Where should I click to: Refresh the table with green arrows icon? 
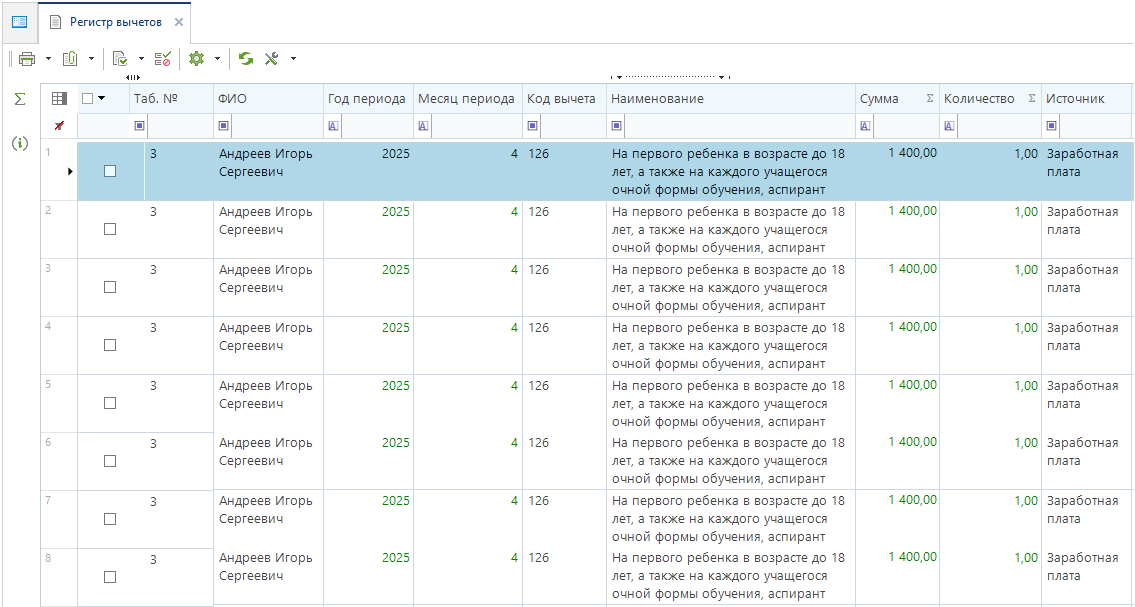click(246, 59)
